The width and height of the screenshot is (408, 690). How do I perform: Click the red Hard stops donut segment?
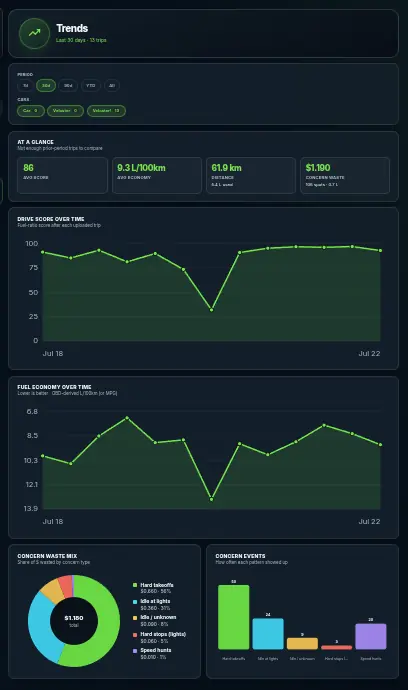coord(66,585)
